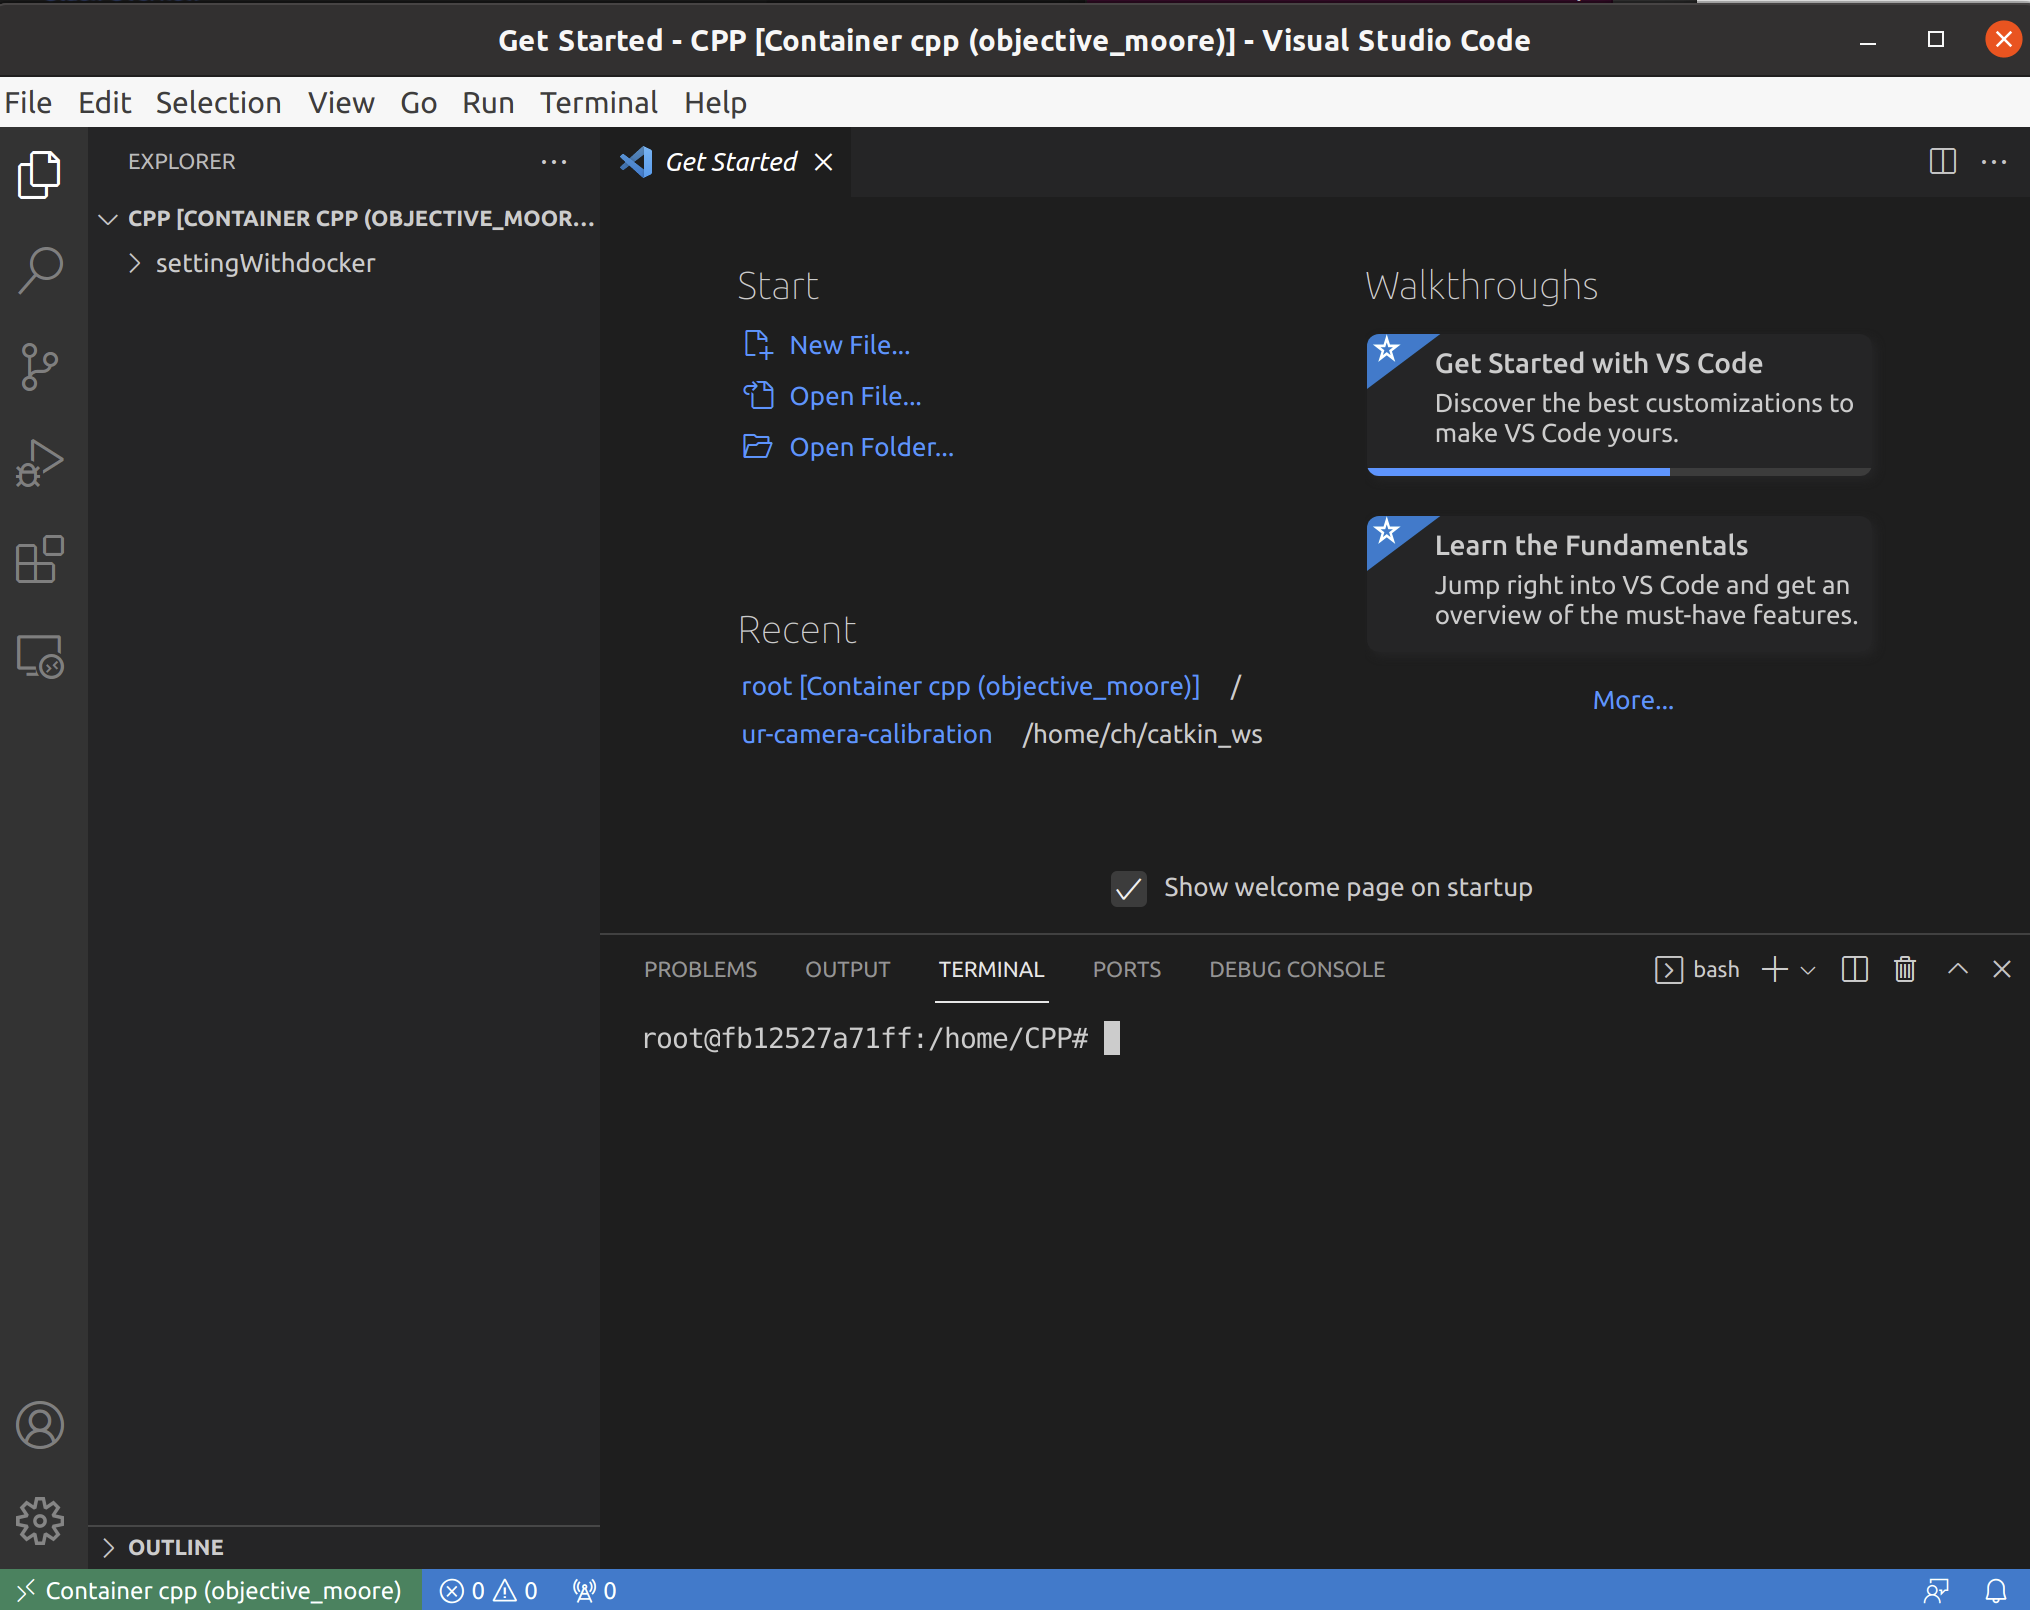
Task: Open the Extensions view
Action: (x=40, y=560)
